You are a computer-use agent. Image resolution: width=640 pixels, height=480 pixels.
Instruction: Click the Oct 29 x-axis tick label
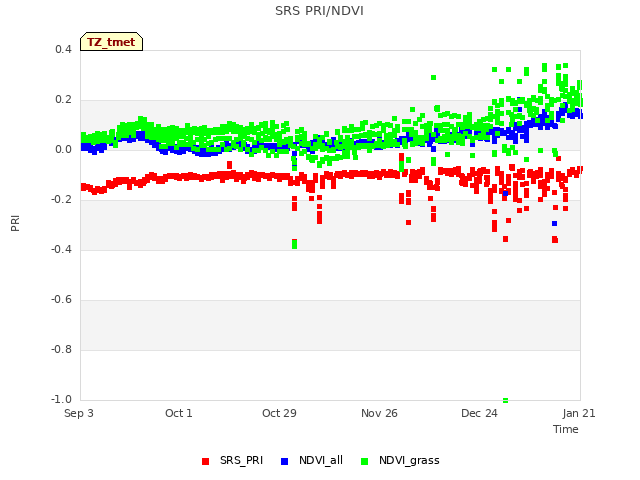point(279,413)
